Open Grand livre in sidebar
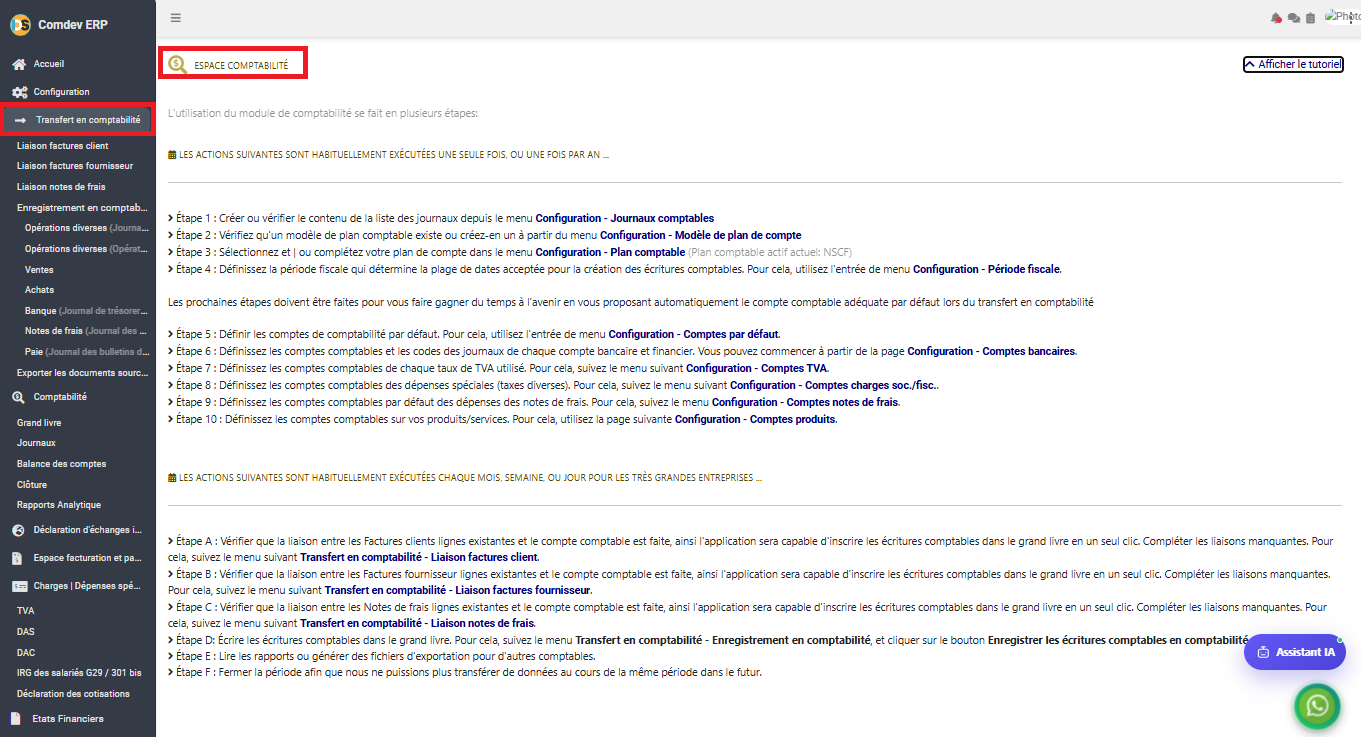Viewport: 1361px width, 737px height. [x=39, y=423]
